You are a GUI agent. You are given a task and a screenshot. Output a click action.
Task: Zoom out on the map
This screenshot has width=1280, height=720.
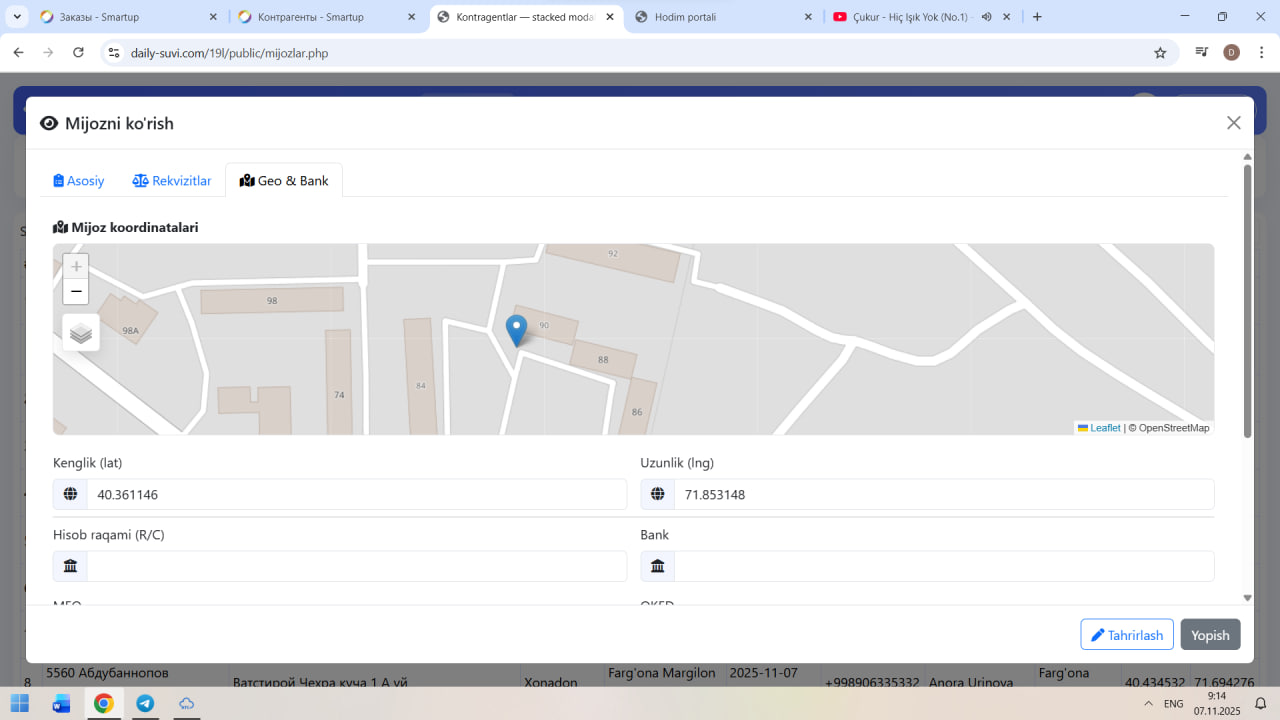click(76, 292)
